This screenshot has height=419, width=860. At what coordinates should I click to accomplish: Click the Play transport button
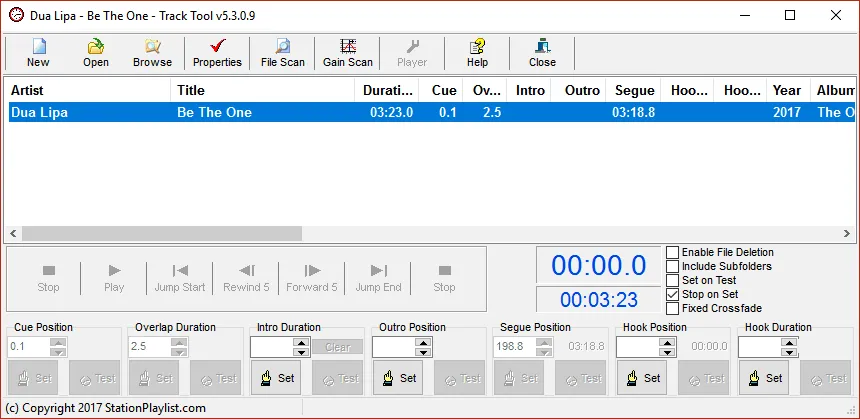tap(114, 278)
